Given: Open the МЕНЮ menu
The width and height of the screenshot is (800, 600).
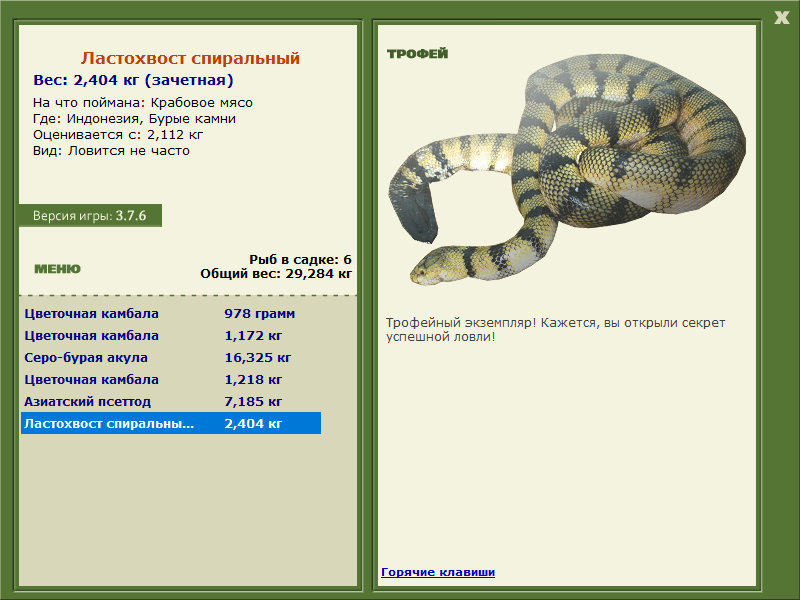Looking at the screenshot, I should pyautogui.click(x=57, y=269).
